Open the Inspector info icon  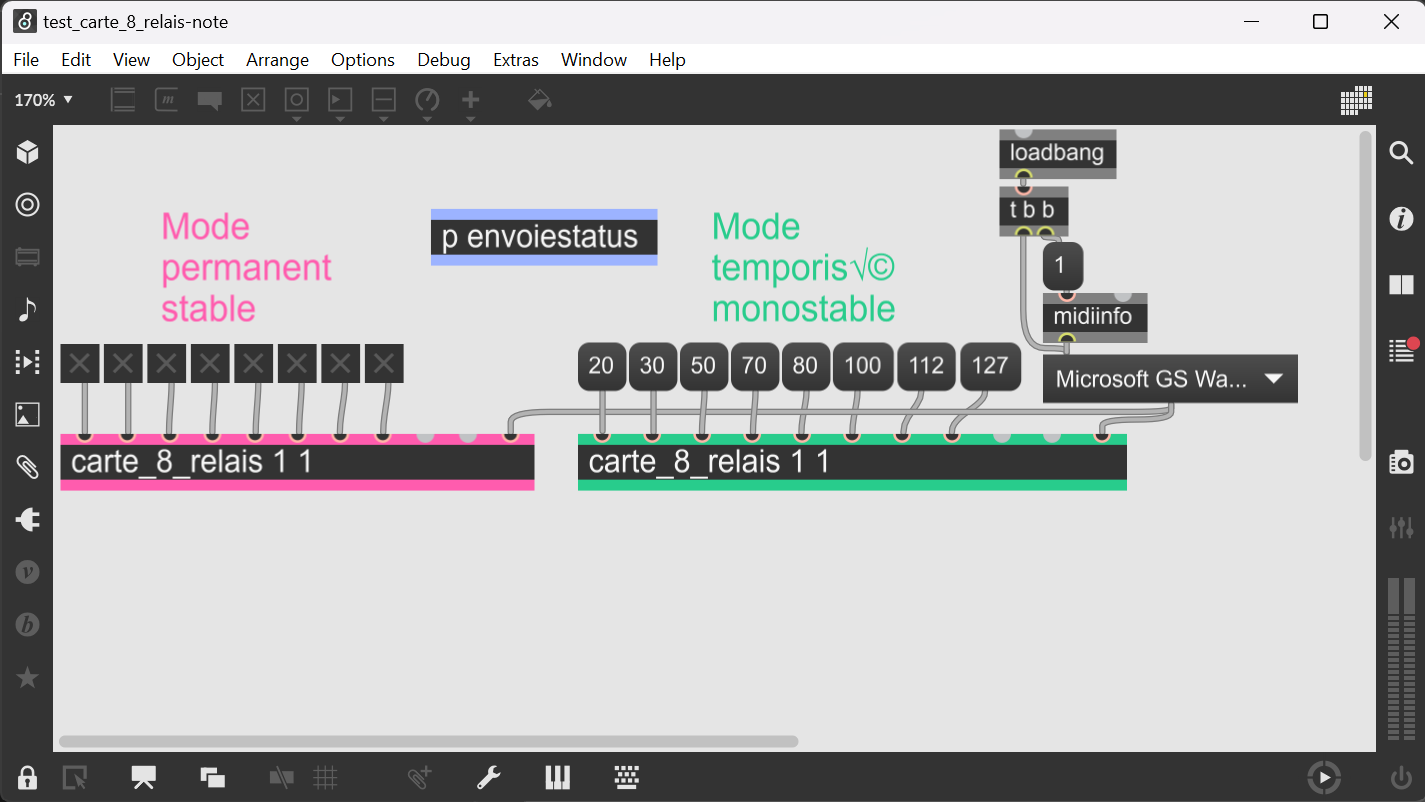point(1401,219)
